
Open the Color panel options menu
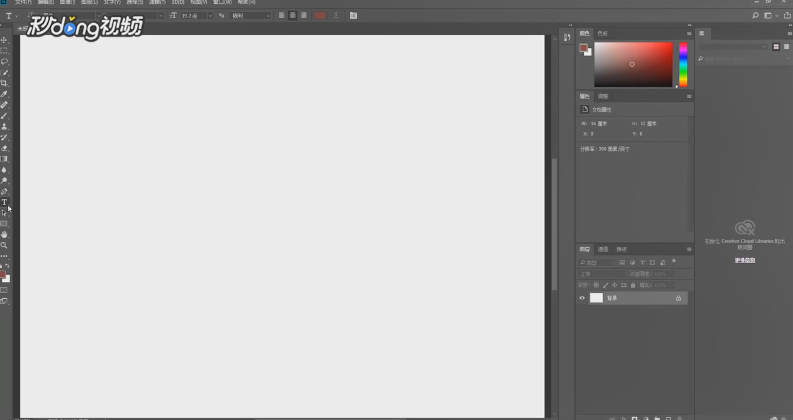689,33
